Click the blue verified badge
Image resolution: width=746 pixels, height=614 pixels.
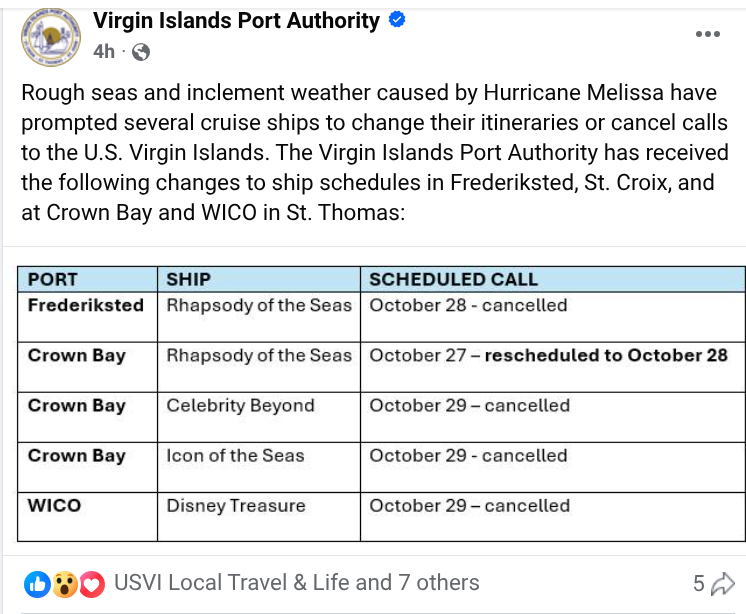[x=396, y=20]
